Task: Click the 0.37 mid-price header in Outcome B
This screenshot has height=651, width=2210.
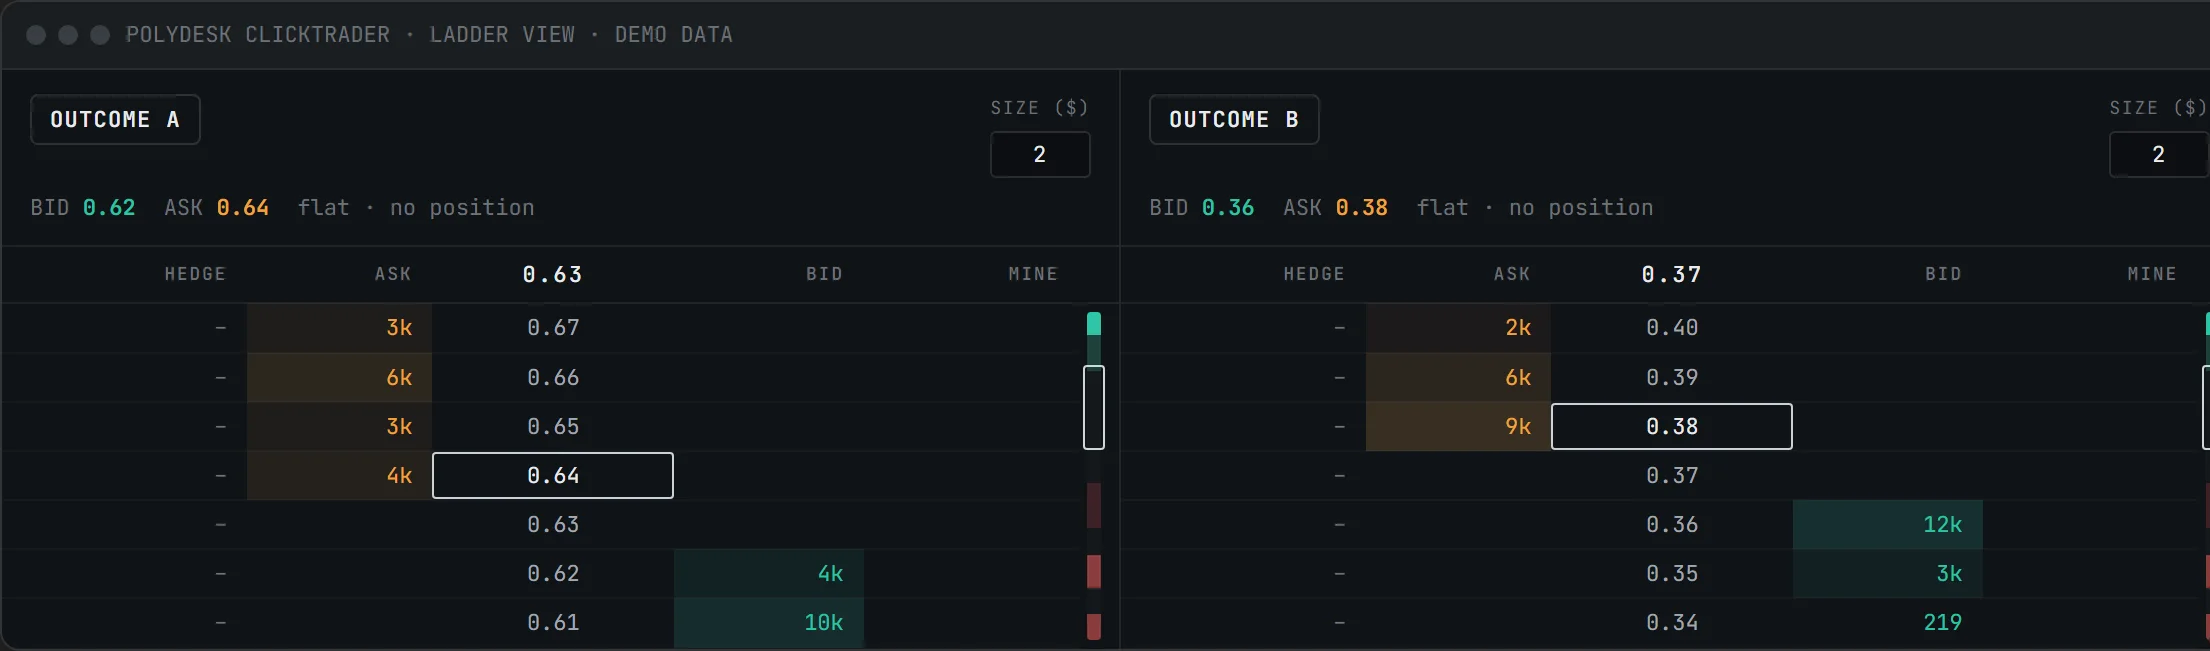Action: coord(1672,274)
